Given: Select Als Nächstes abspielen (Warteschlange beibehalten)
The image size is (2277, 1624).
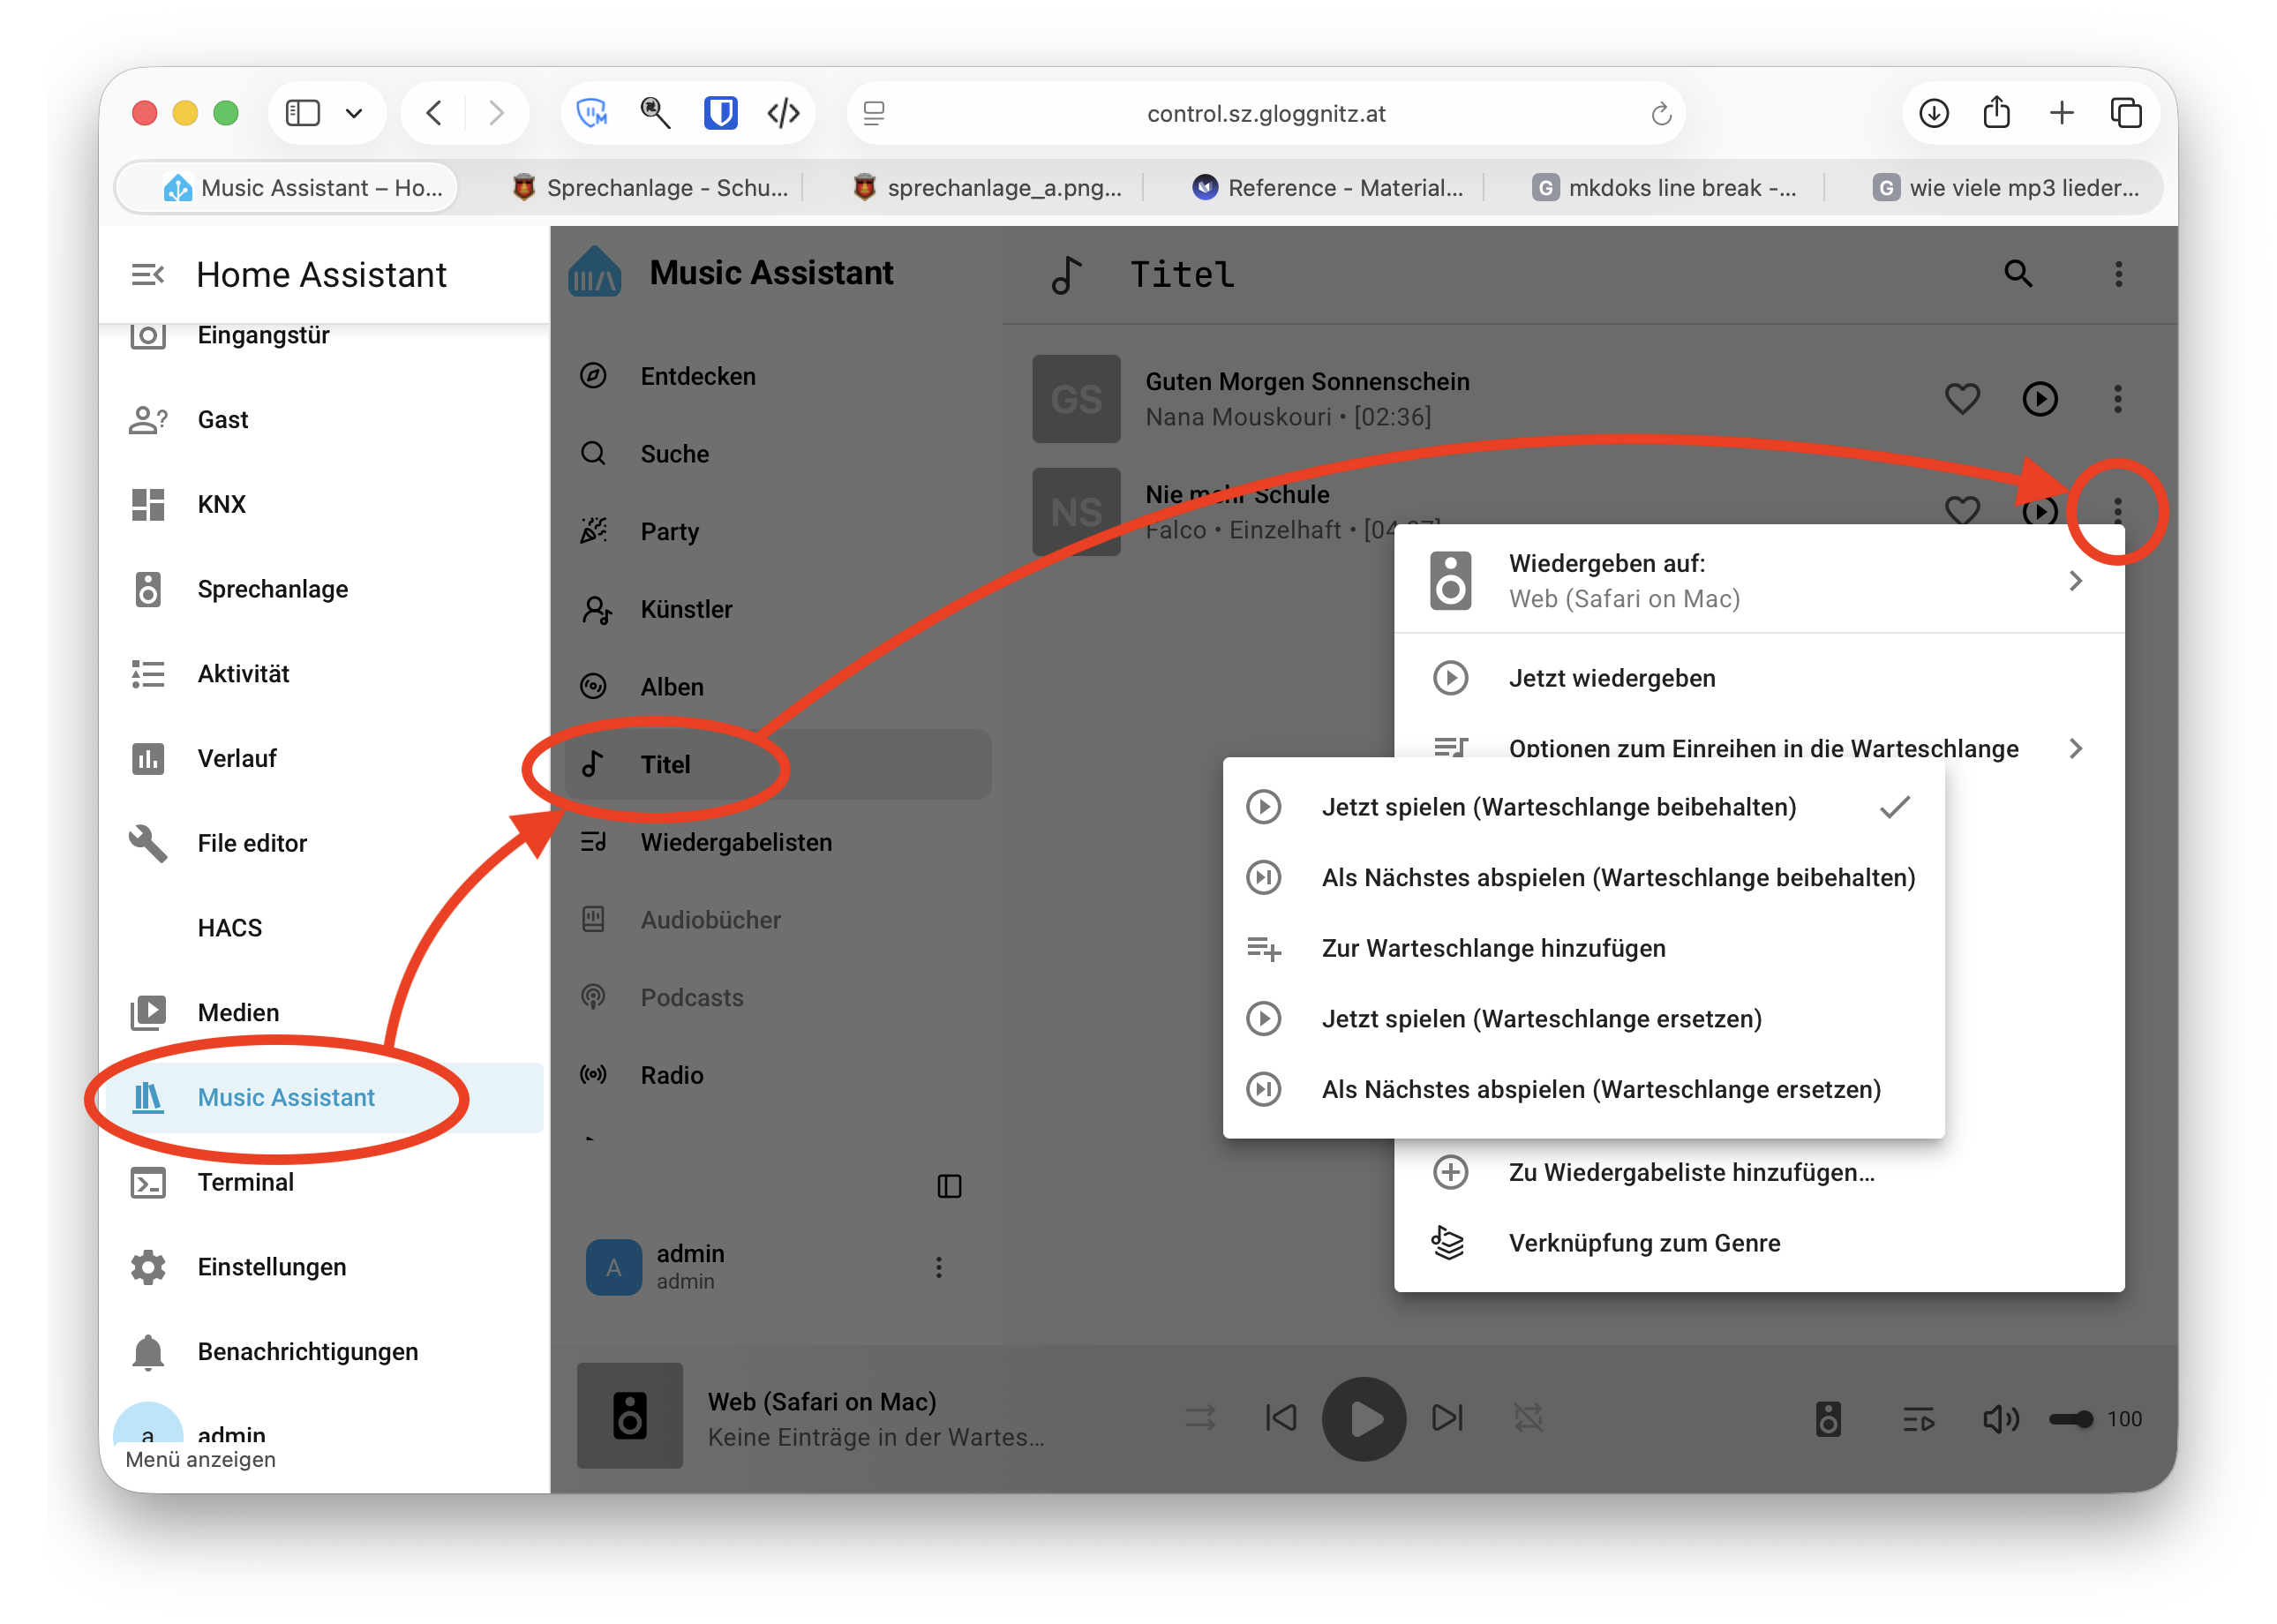Looking at the screenshot, I should 1583,877.
